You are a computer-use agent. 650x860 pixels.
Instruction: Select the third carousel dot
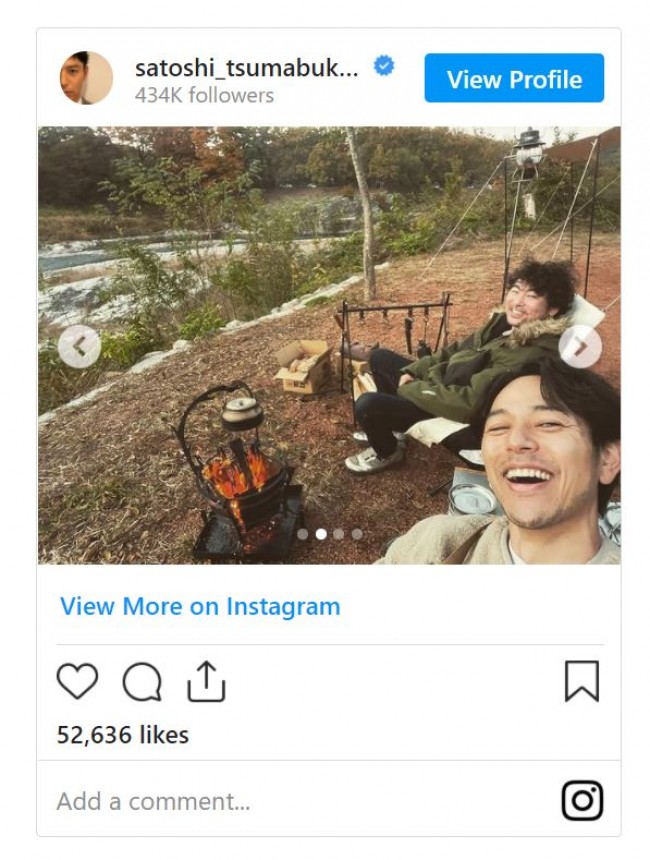[339, 534]
